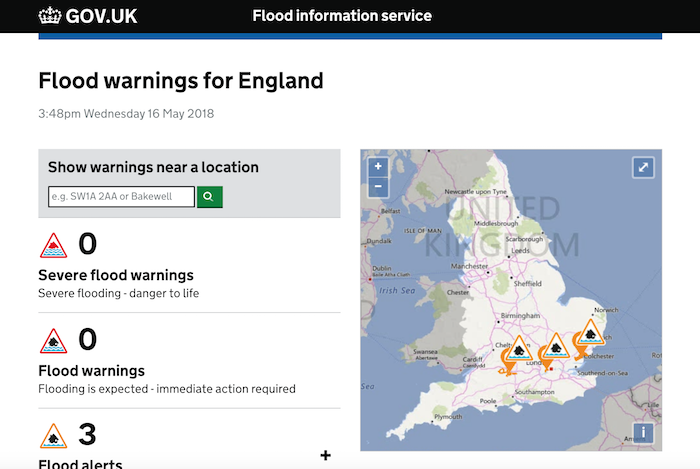Screen dimensions: 700x469
Task: Open the Flood information service header link
Action: click(x=342, y=16)
